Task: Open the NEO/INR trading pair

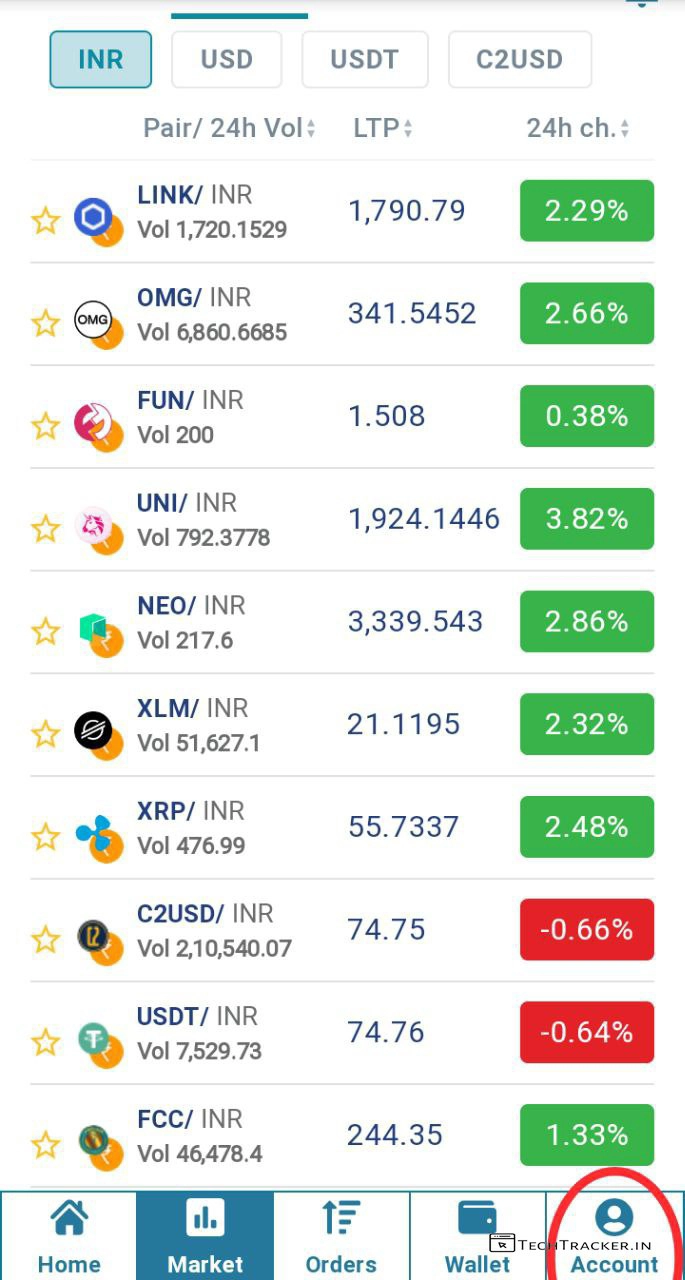Action: (x=191, y=620)
